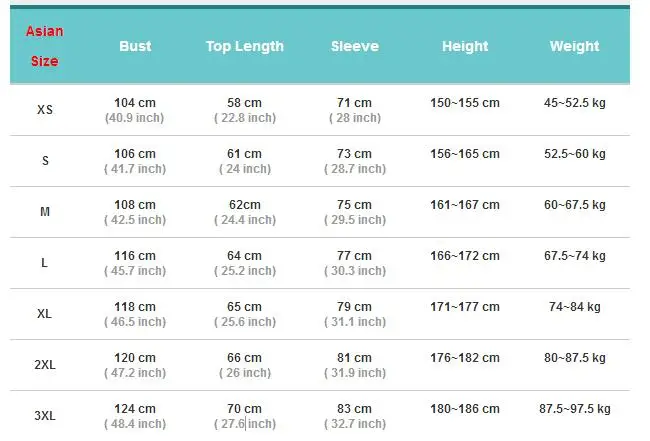Click the Sleeve column header

point(354,46)
